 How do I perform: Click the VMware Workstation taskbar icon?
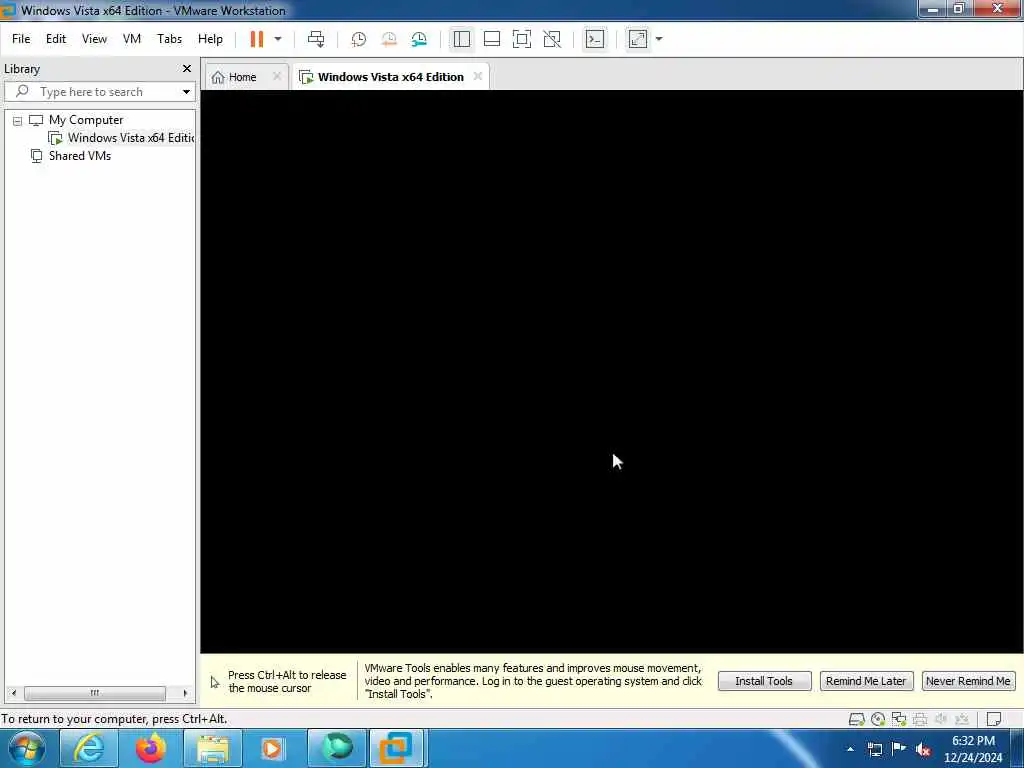(x=398, y=748)
